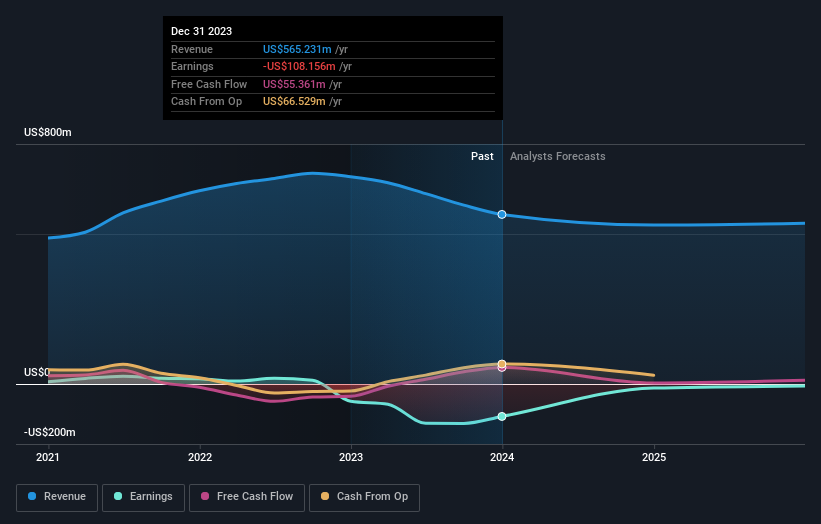Viewport: 821px width, 524px height.
Task: Click the Revenue row label in tooltip
Action: pyautogui.click(x=192, y=49)
